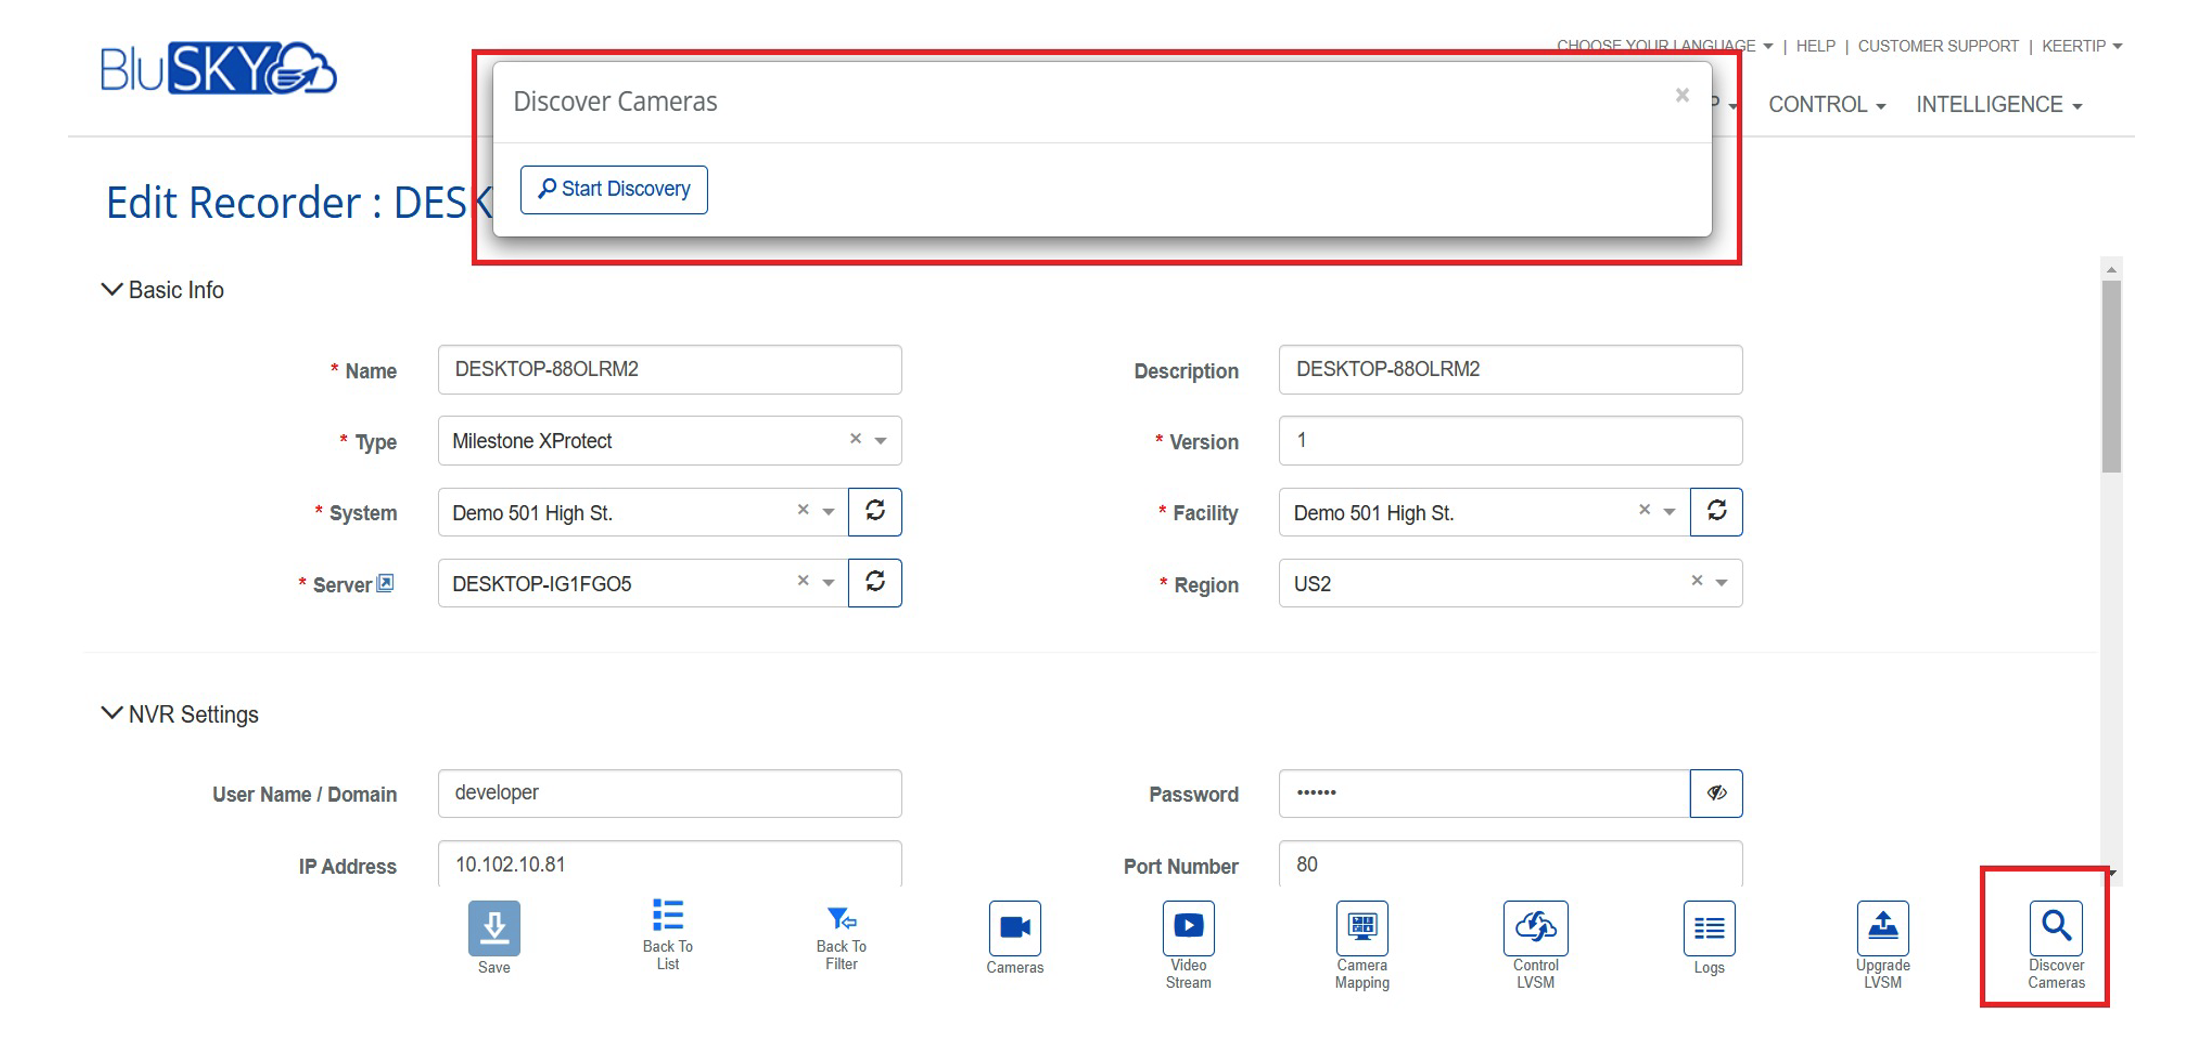Open the Type dropdown arrow

[881, 441]
